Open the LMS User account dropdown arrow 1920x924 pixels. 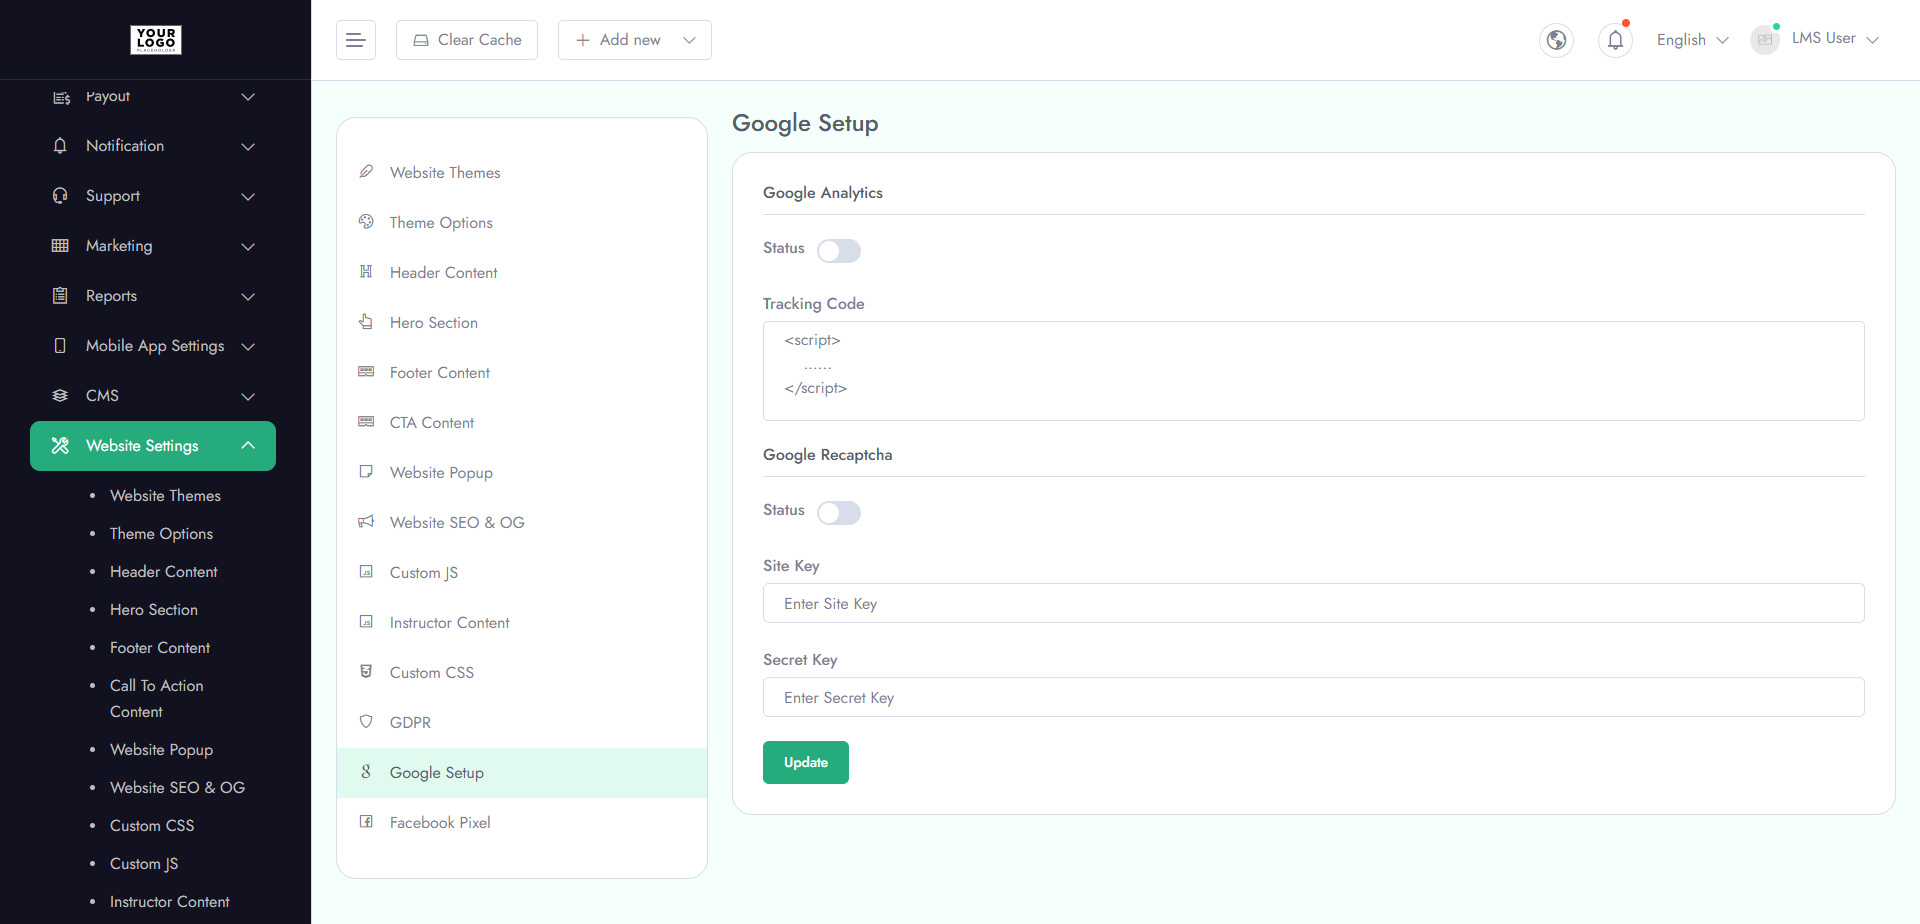1873,40
